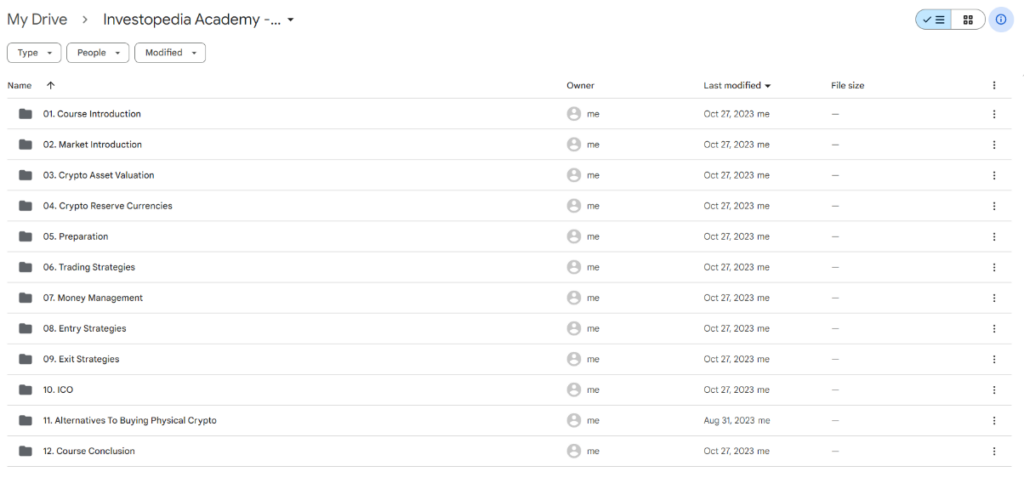
Task: Click the Name column header
Action: pyautogui.click(x=19, y=86)
